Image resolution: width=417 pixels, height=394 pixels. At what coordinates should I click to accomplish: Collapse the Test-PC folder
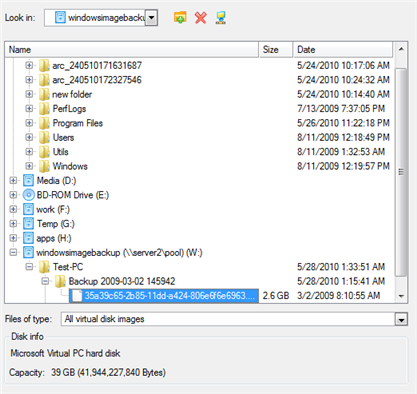pyautogui.click(x=29, y=267)
